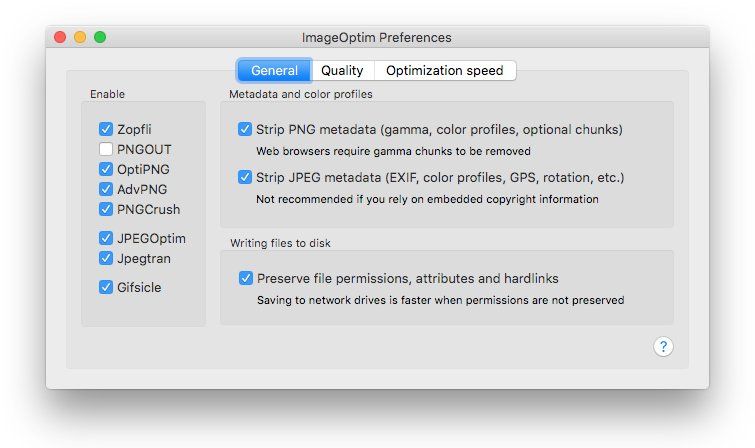Enable the PNGOUT optimizer checkbox

coord(105,149)
